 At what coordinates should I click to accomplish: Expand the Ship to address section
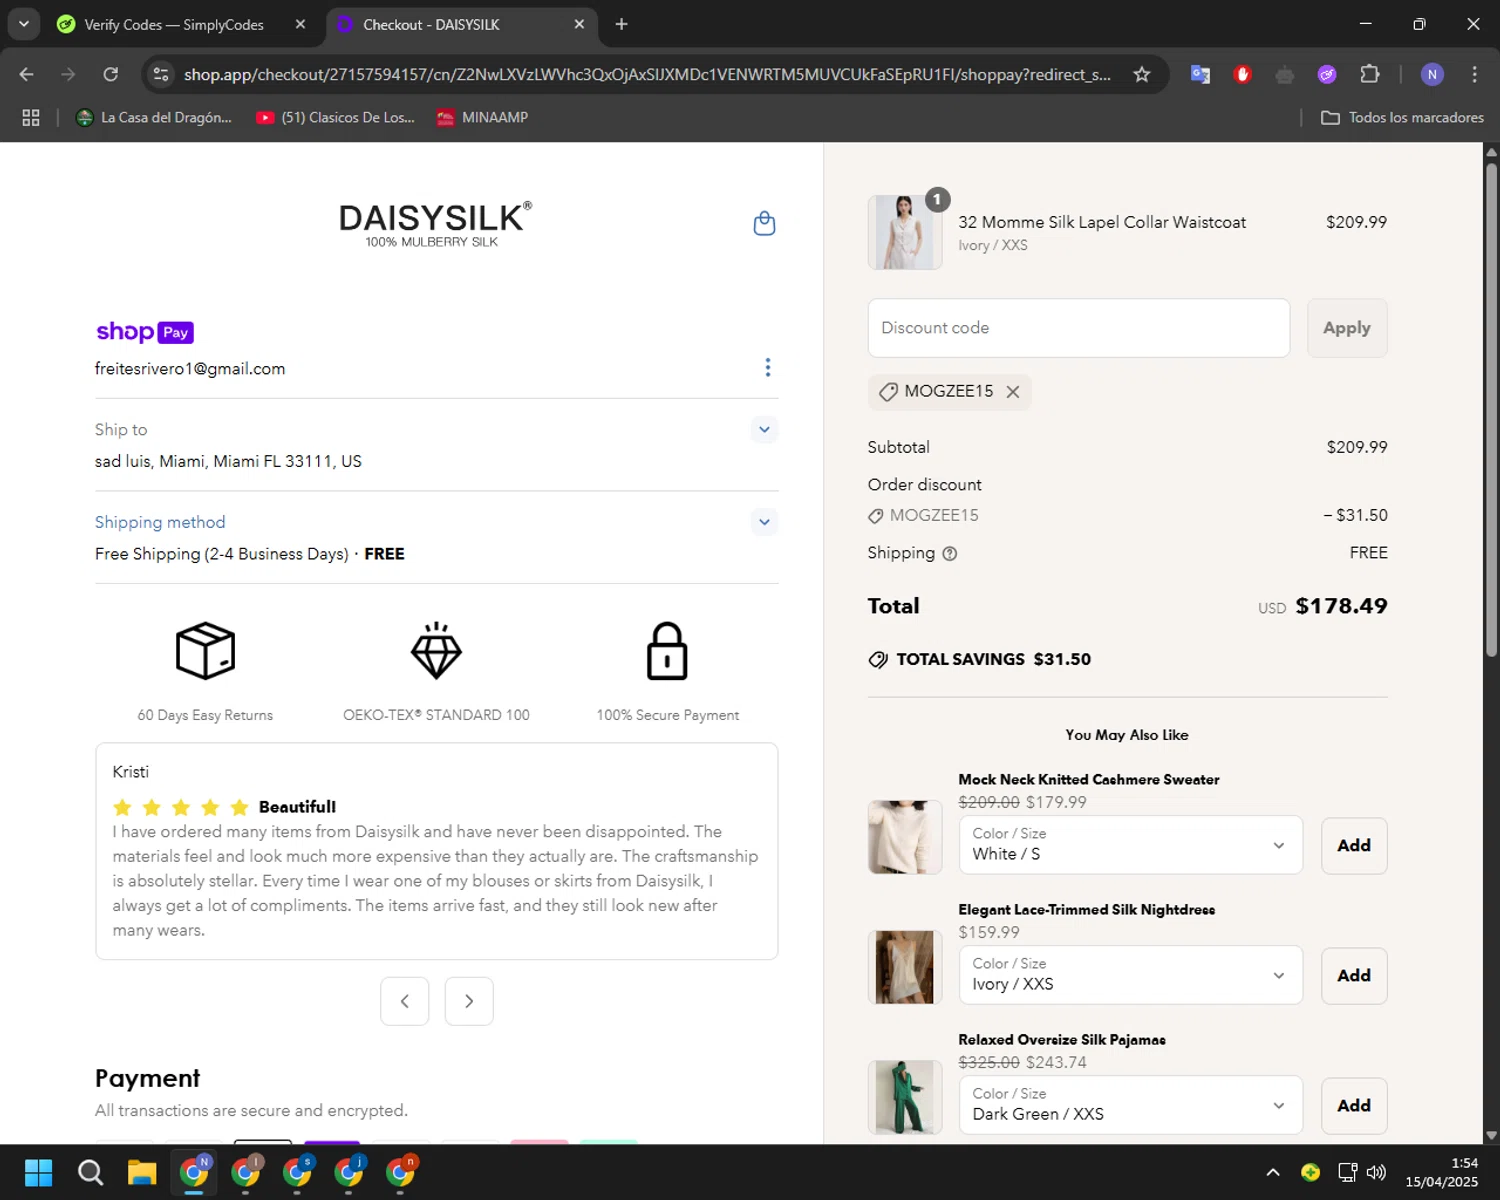coord(764,430)
